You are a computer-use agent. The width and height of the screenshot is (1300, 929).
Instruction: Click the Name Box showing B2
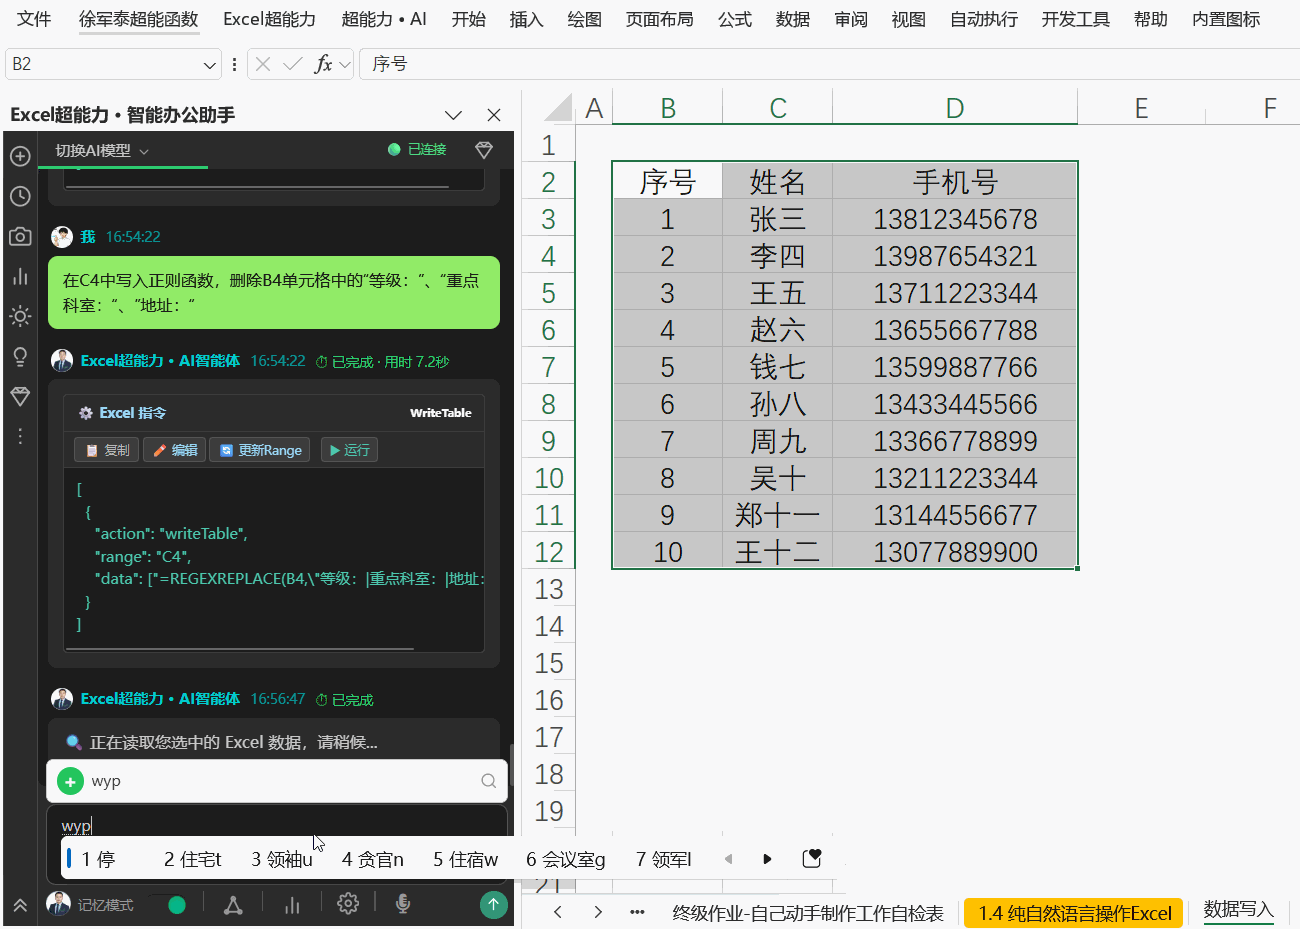[103, 64]
